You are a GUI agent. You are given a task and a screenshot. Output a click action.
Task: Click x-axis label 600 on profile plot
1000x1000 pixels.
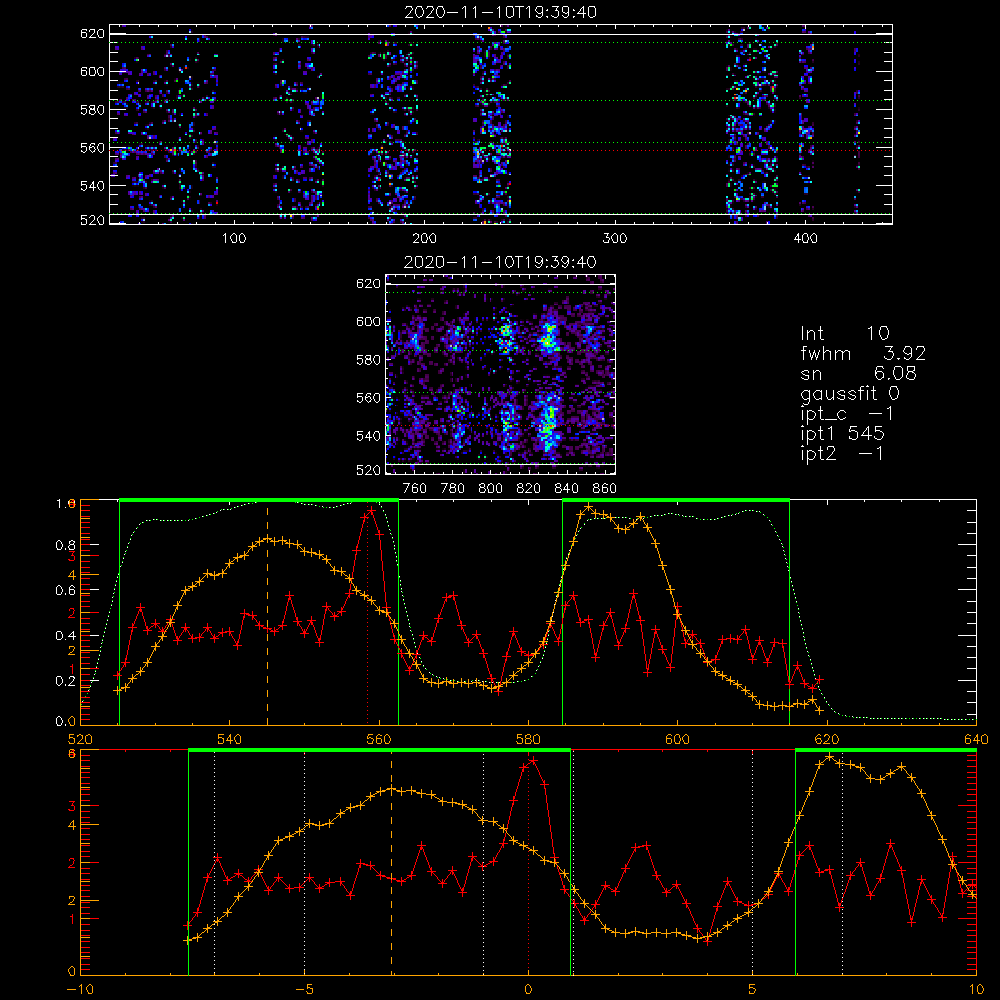[x=677, y=739]
